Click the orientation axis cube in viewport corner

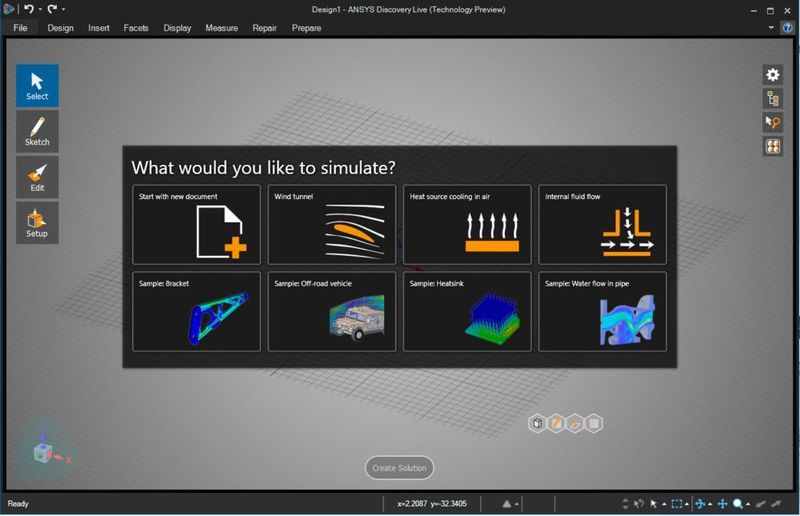click(43, 452)
